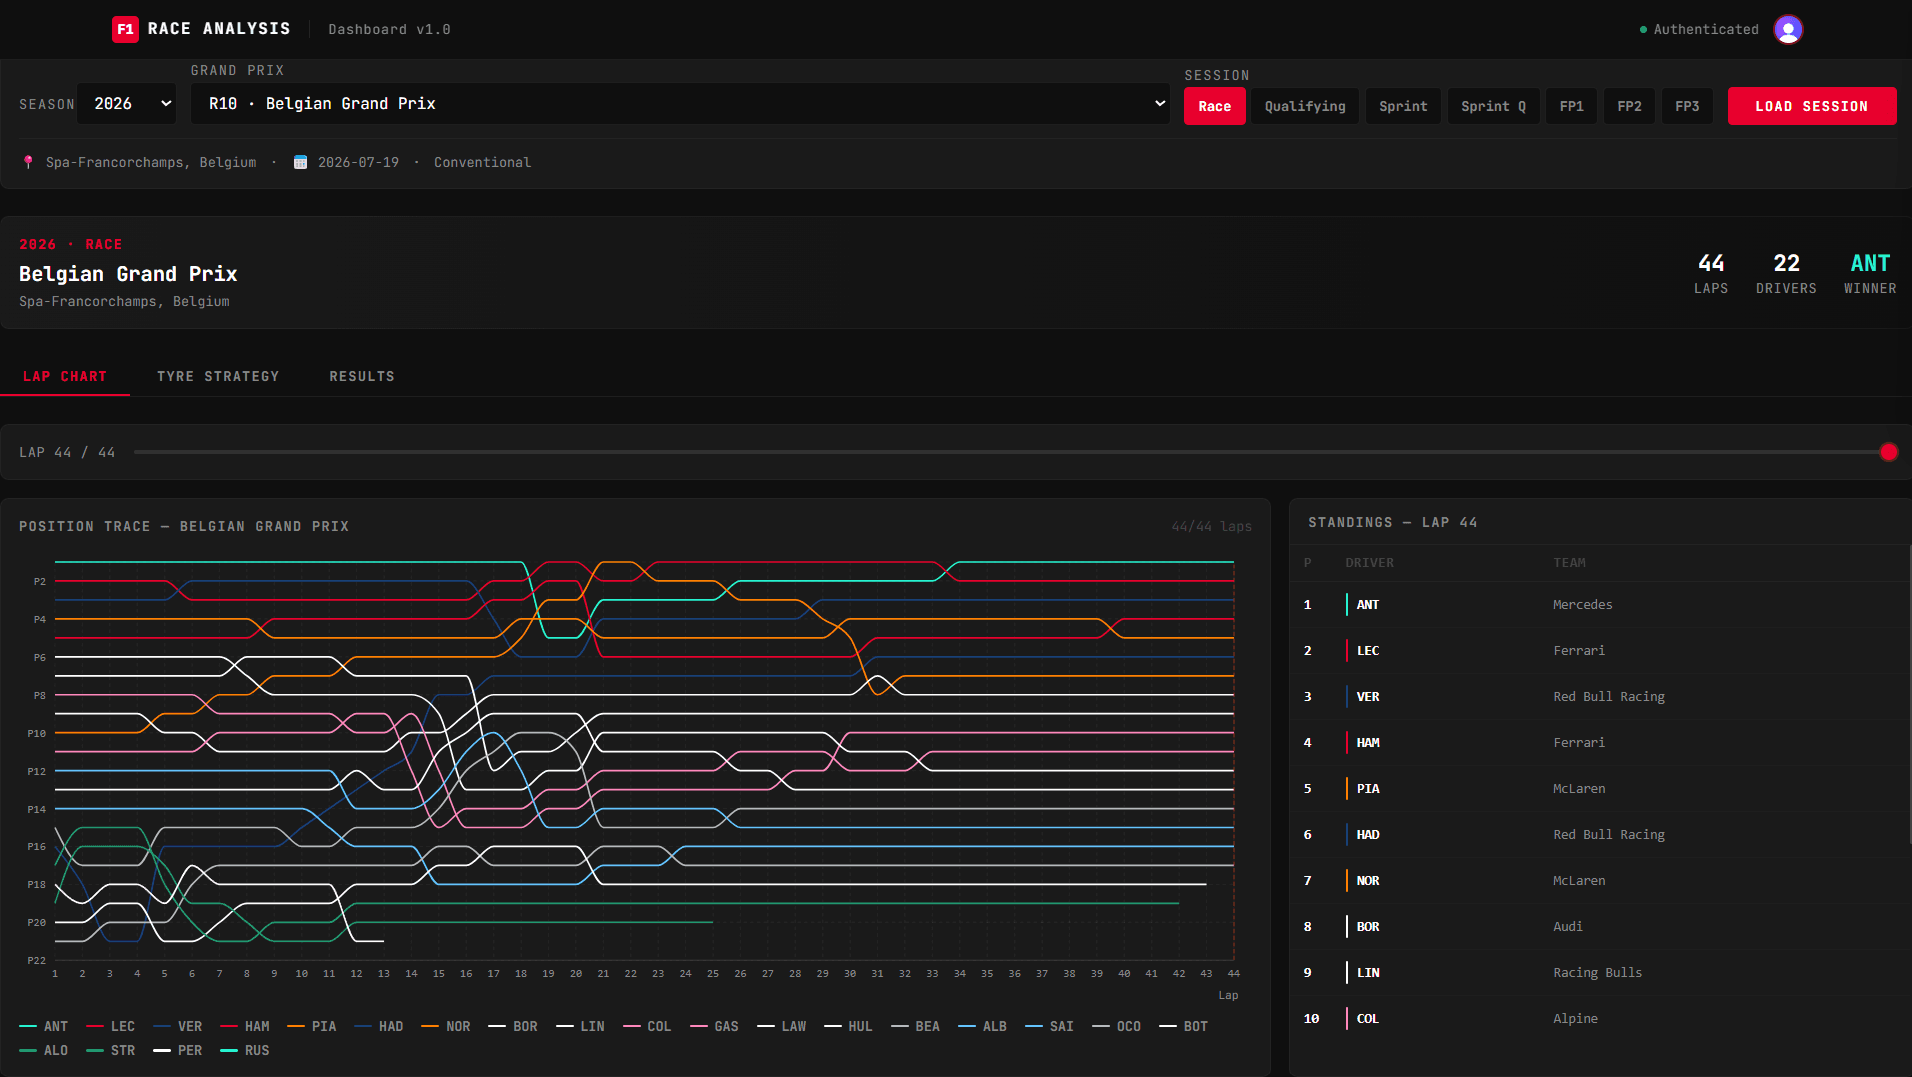Select ANT row in standings
The image size is (1912, 1077).
tap(1600, 605)
